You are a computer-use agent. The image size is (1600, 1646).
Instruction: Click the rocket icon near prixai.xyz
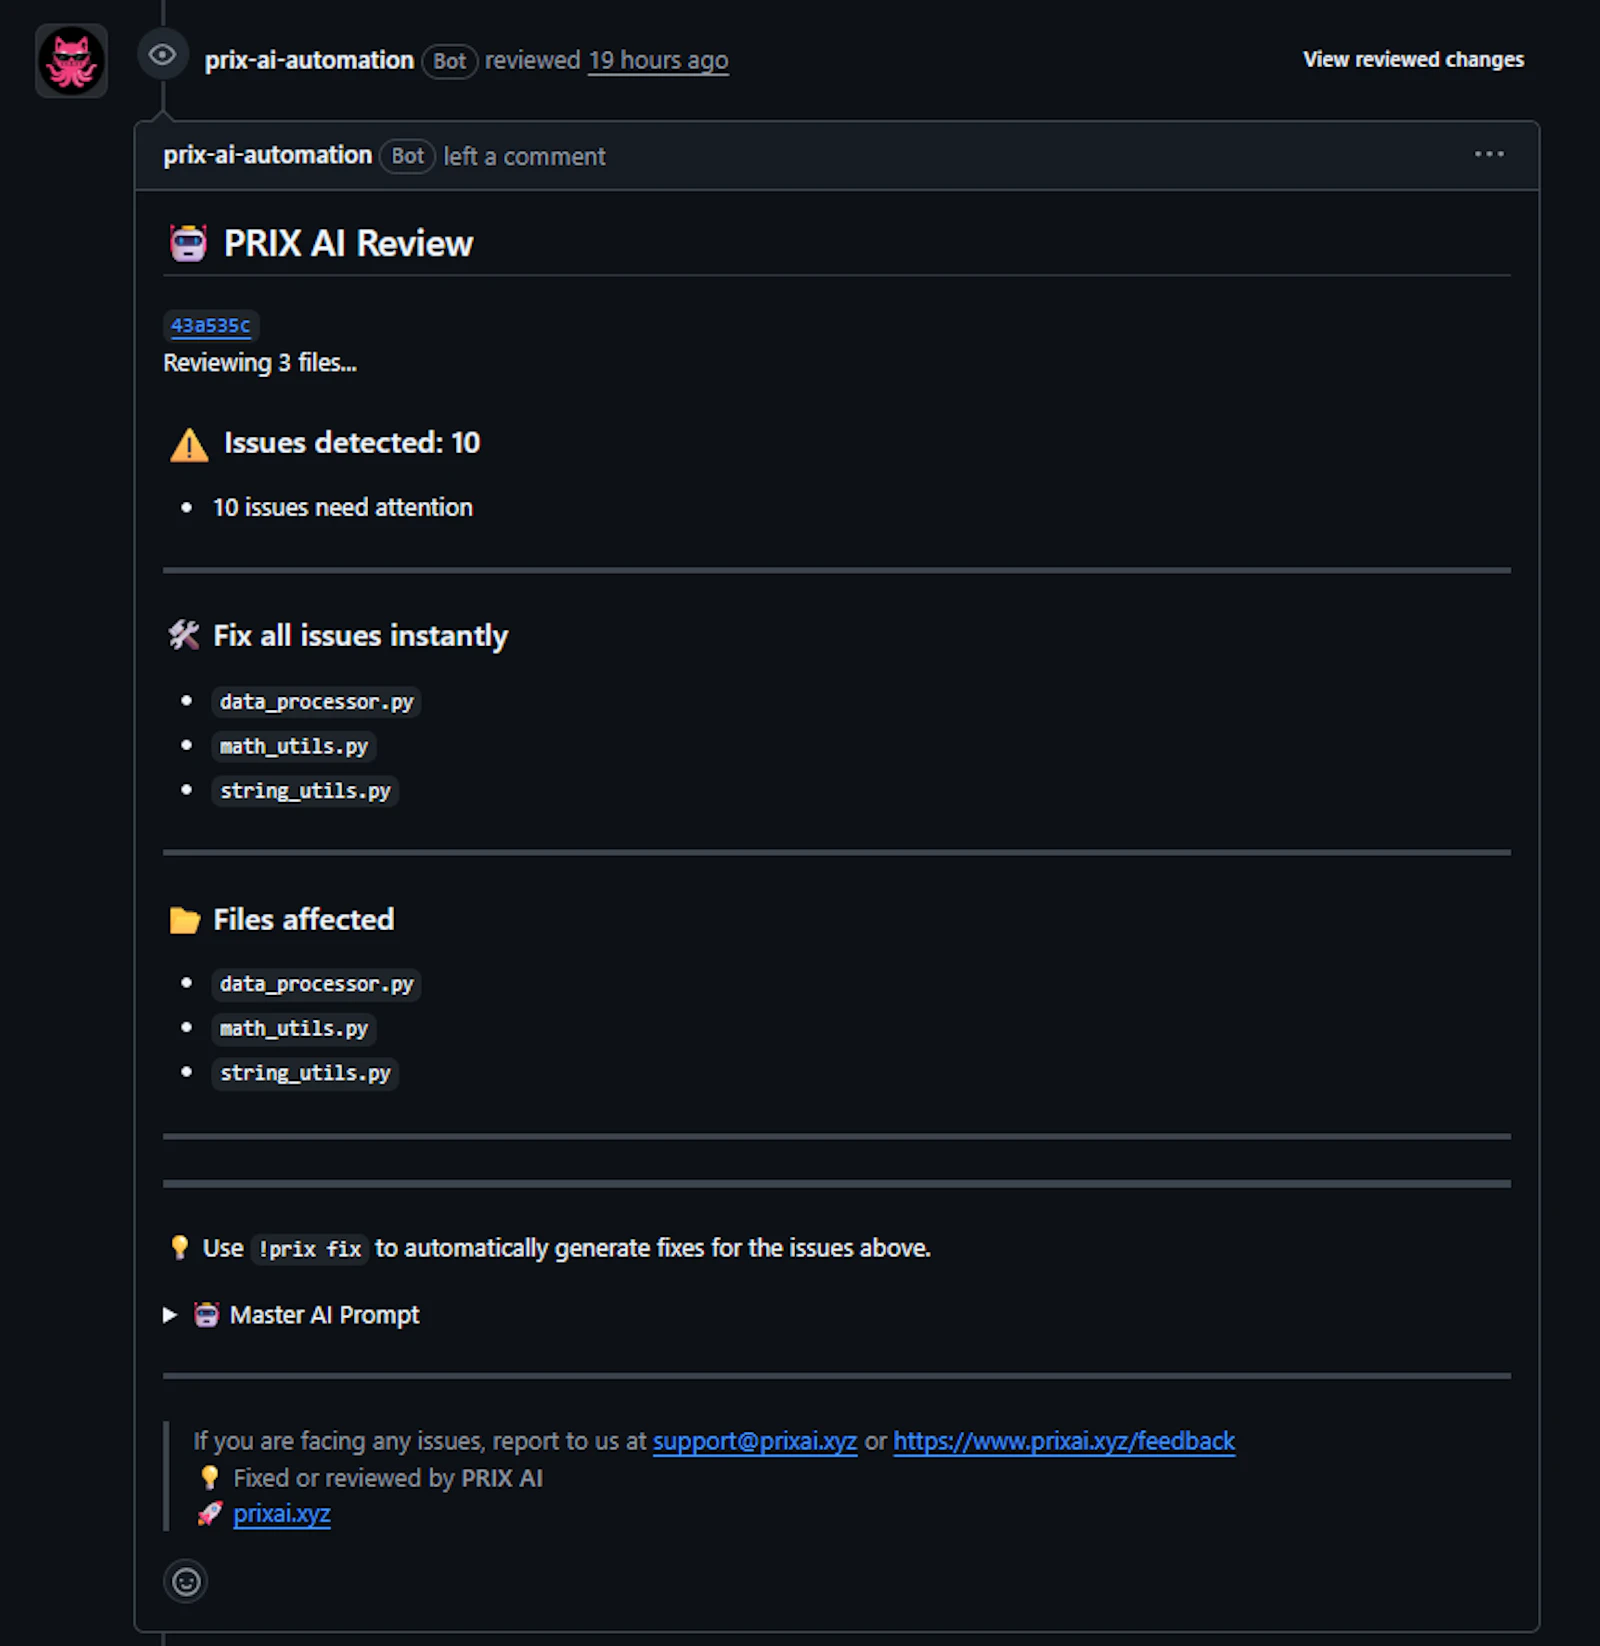click(209, 1514)
